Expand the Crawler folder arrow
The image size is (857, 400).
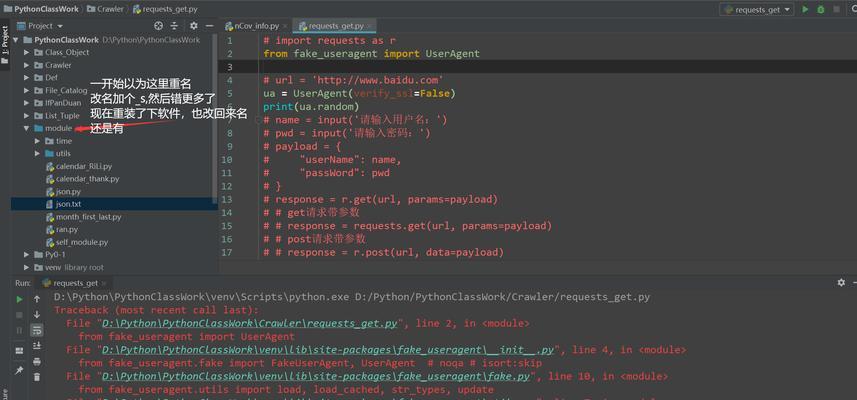(x=26, y=65)
